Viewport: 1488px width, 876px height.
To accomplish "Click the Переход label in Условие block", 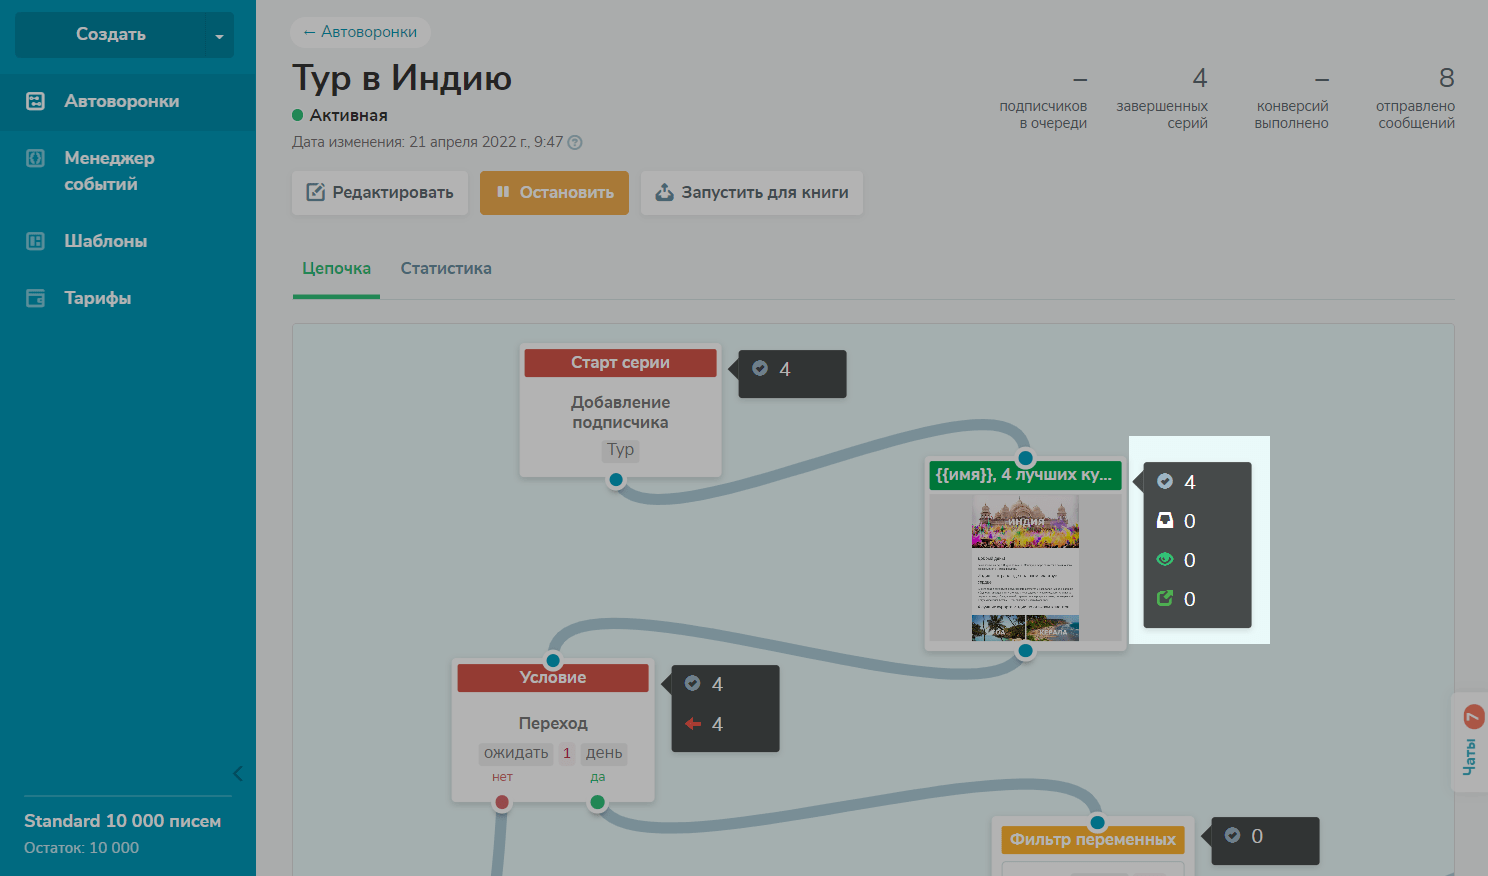I will click(553, 723).
